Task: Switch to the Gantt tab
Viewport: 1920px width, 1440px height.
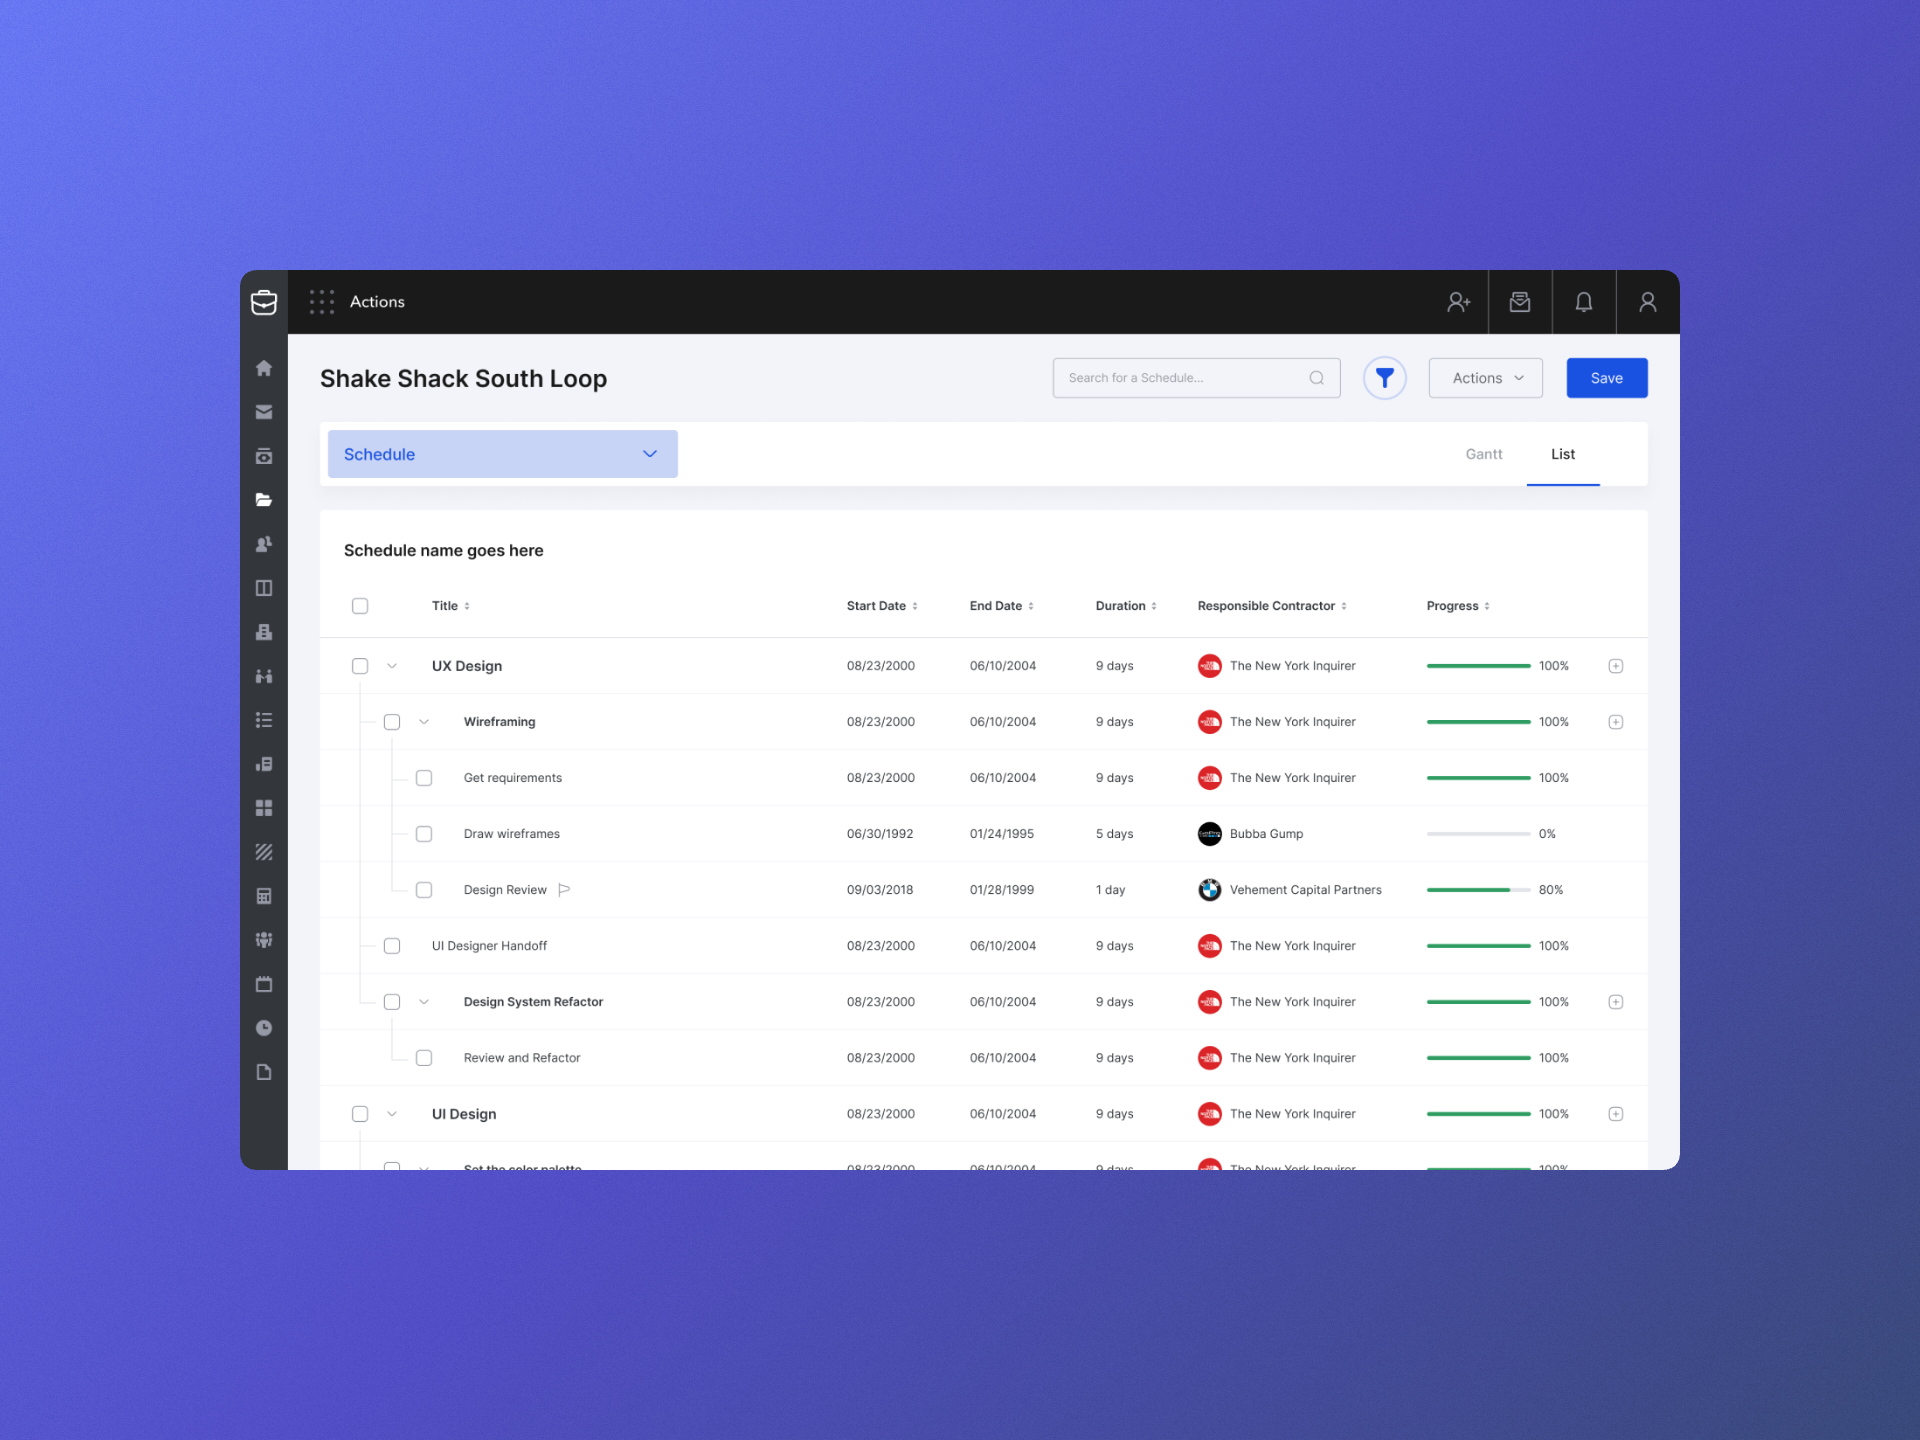Action: pyautogui.click(x=1483, y=454)
